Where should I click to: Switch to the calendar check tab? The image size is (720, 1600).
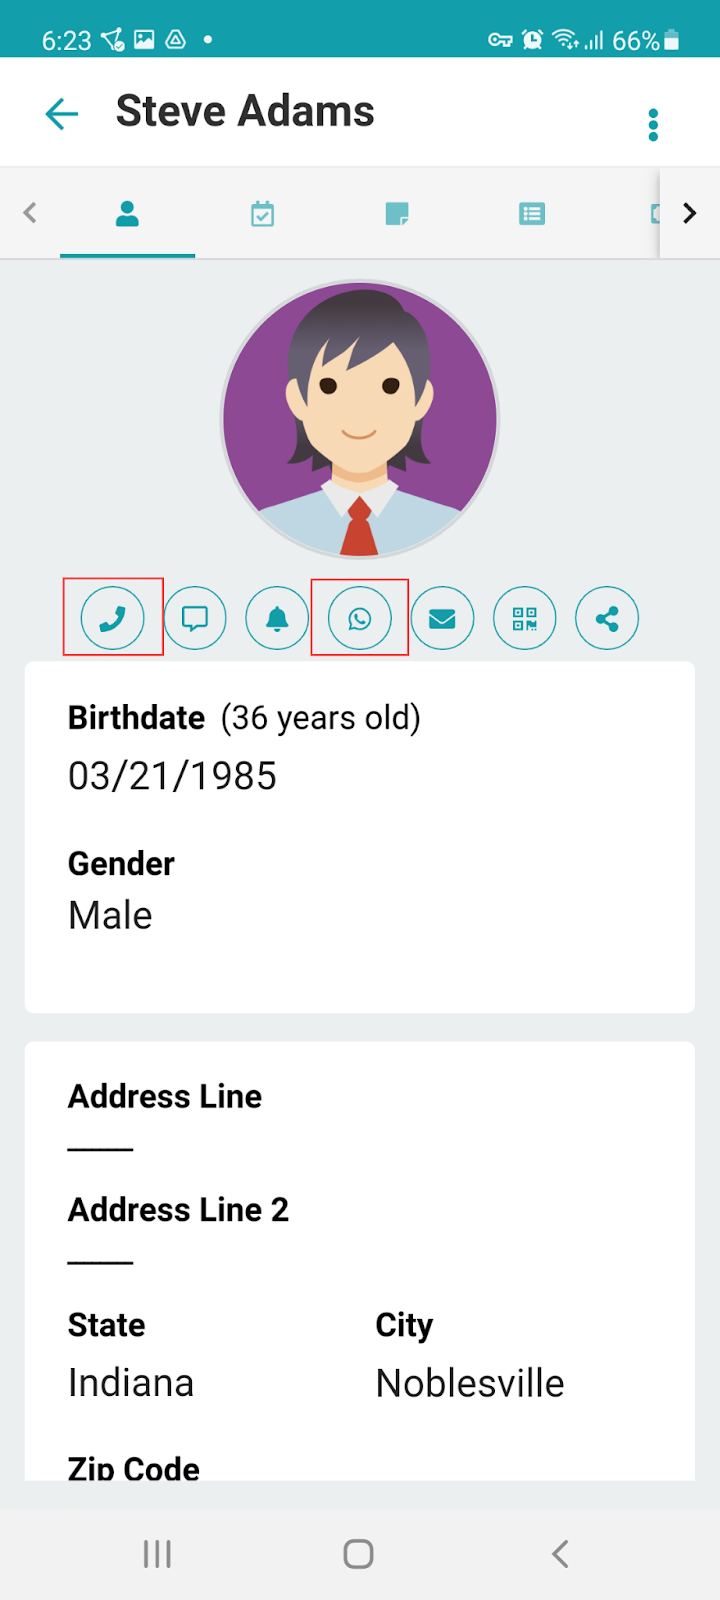pyautogui.click(x=262, y=213)
